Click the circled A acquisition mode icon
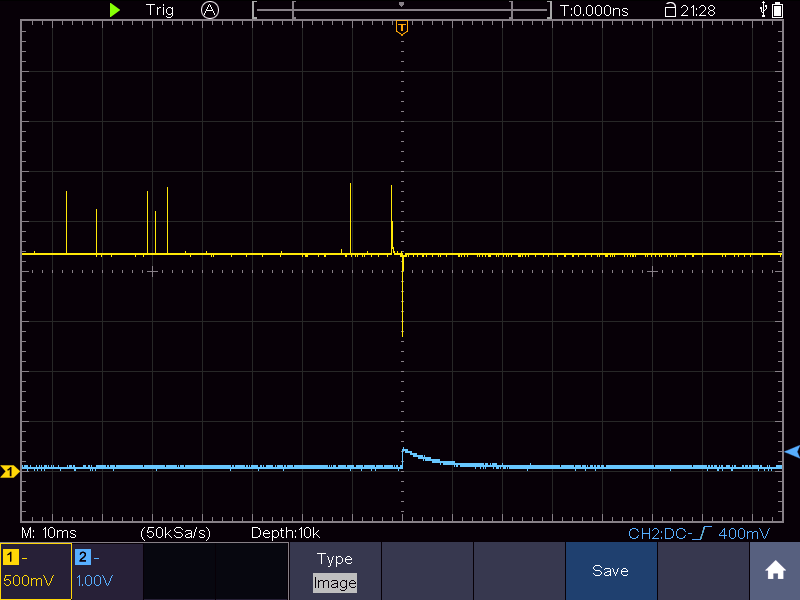This screenshot has width=800, height=600. click(209, 10)
